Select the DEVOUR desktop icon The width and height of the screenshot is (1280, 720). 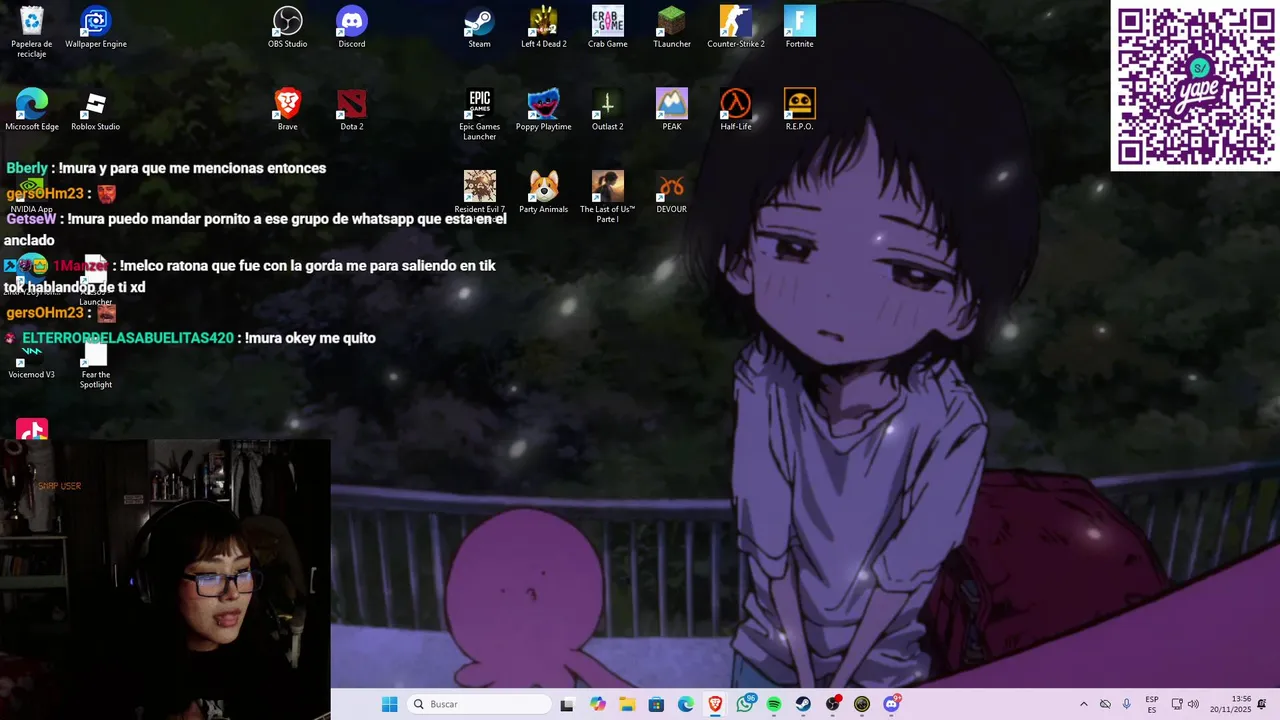pos(672,193)
